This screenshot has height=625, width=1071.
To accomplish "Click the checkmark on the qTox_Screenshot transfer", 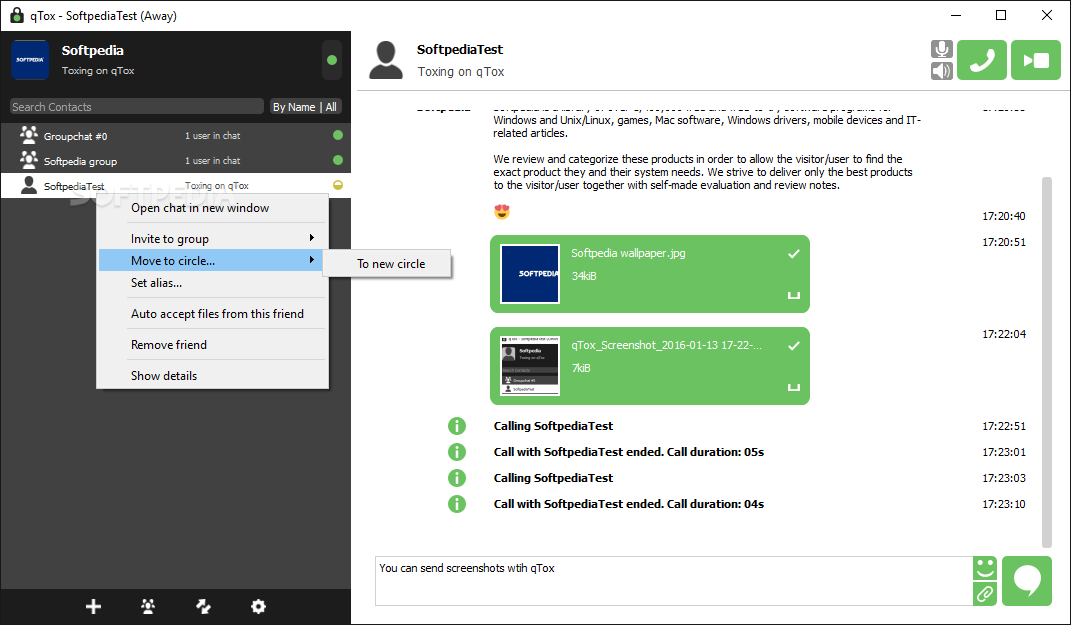I will point(794,346).
